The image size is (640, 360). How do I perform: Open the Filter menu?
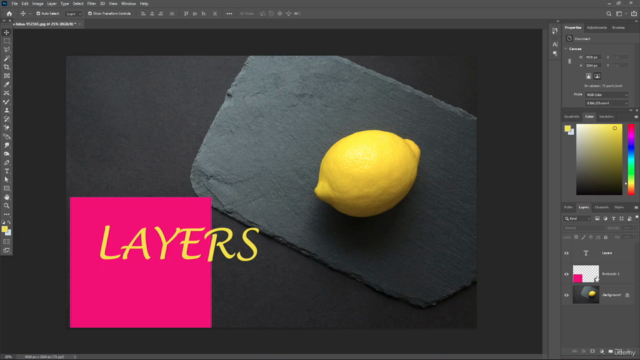coord(91,4)
